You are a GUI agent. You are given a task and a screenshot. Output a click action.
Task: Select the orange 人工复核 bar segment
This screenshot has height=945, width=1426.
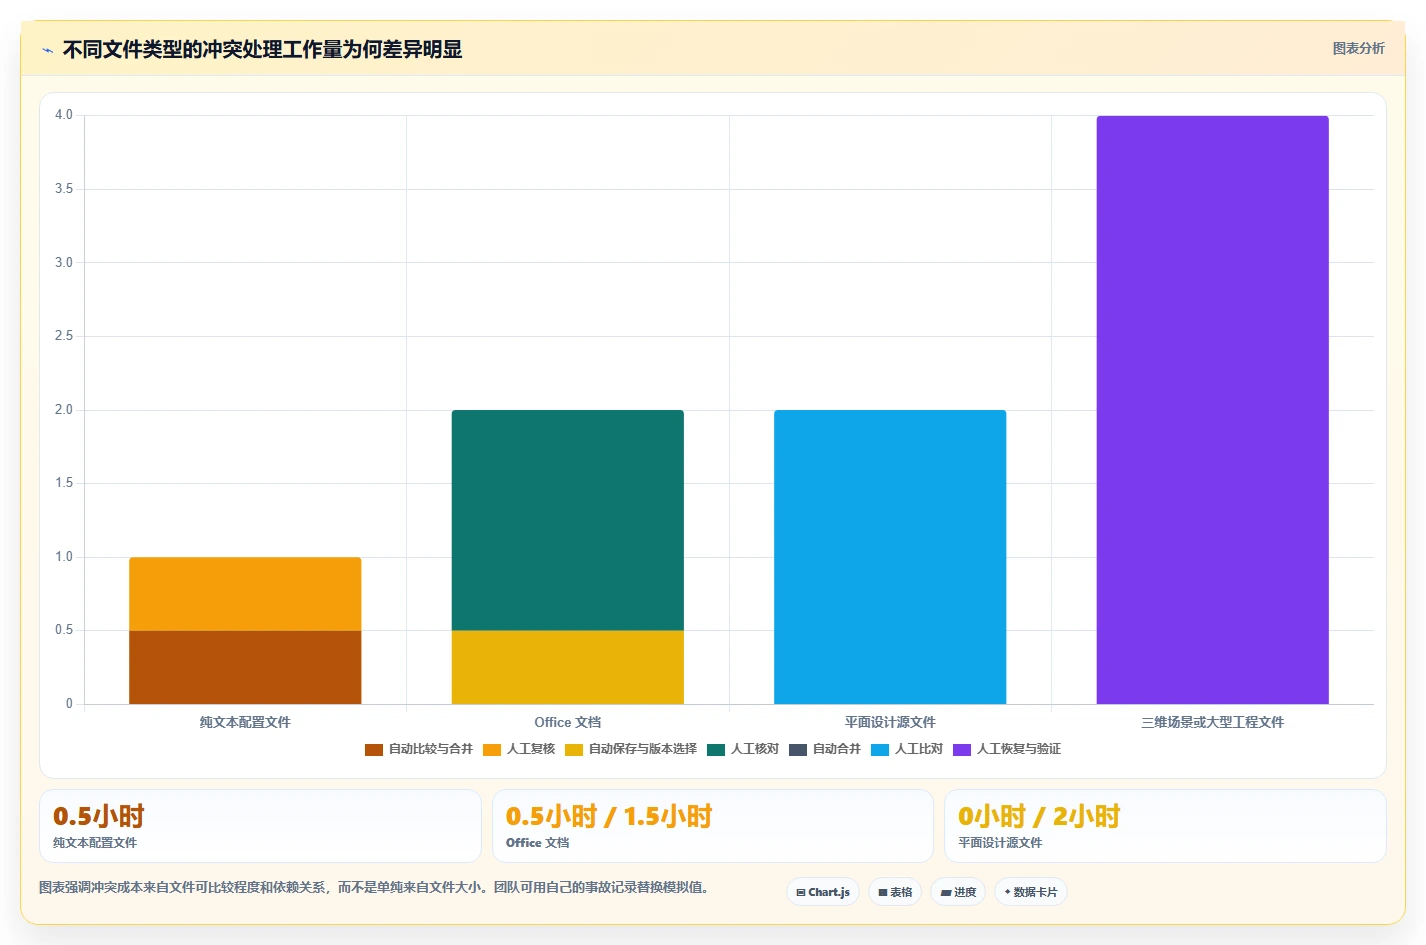tap(245, 594)
